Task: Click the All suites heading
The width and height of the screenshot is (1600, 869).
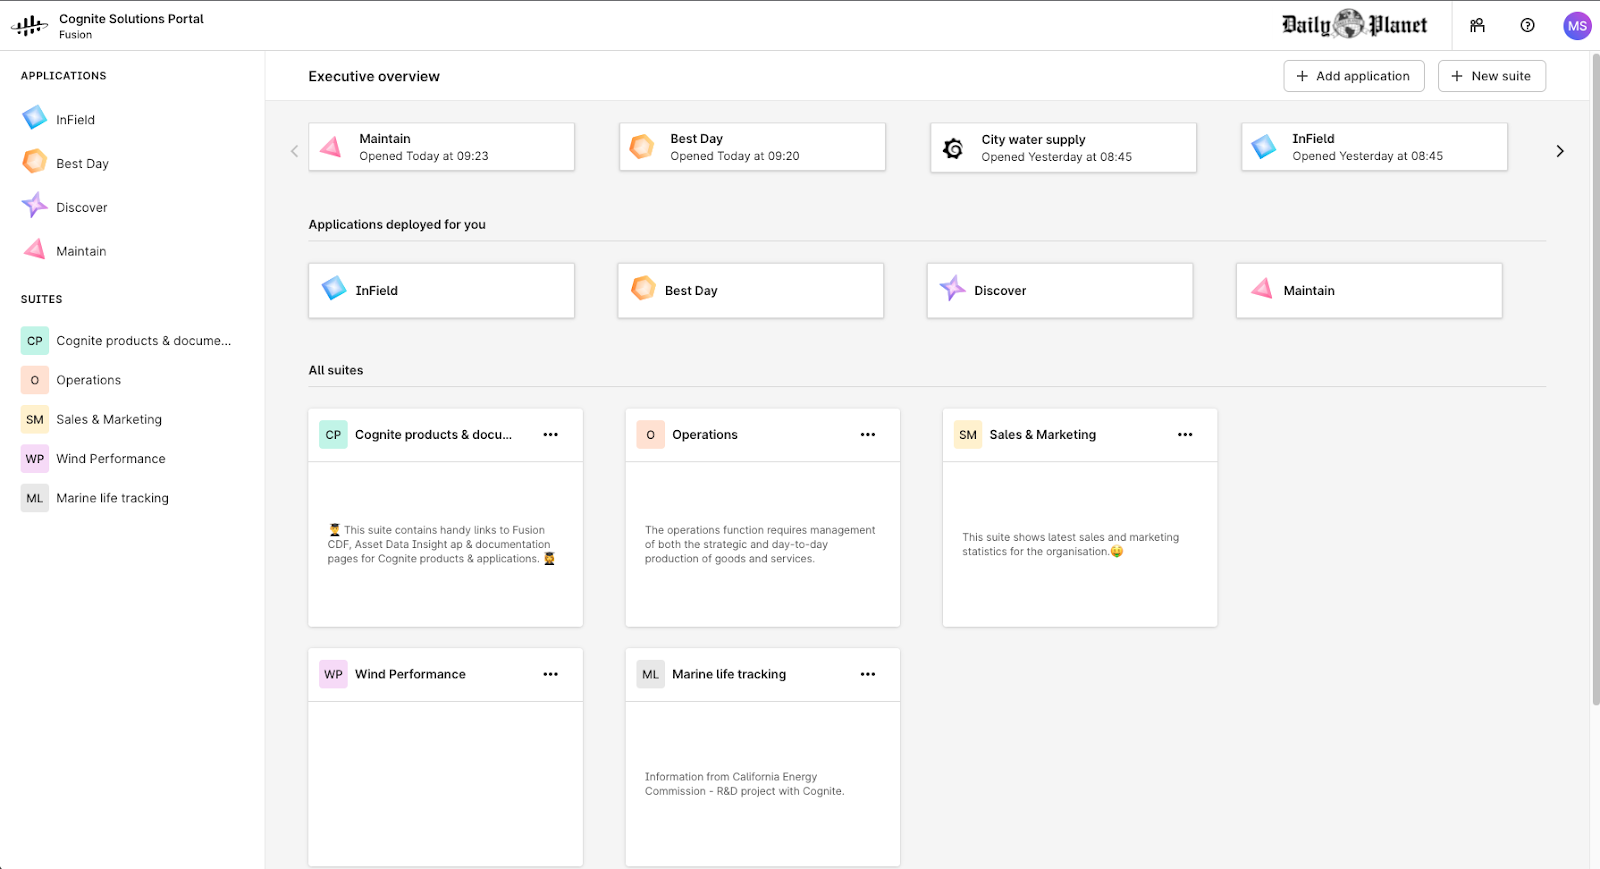Action: click(336, 371)
